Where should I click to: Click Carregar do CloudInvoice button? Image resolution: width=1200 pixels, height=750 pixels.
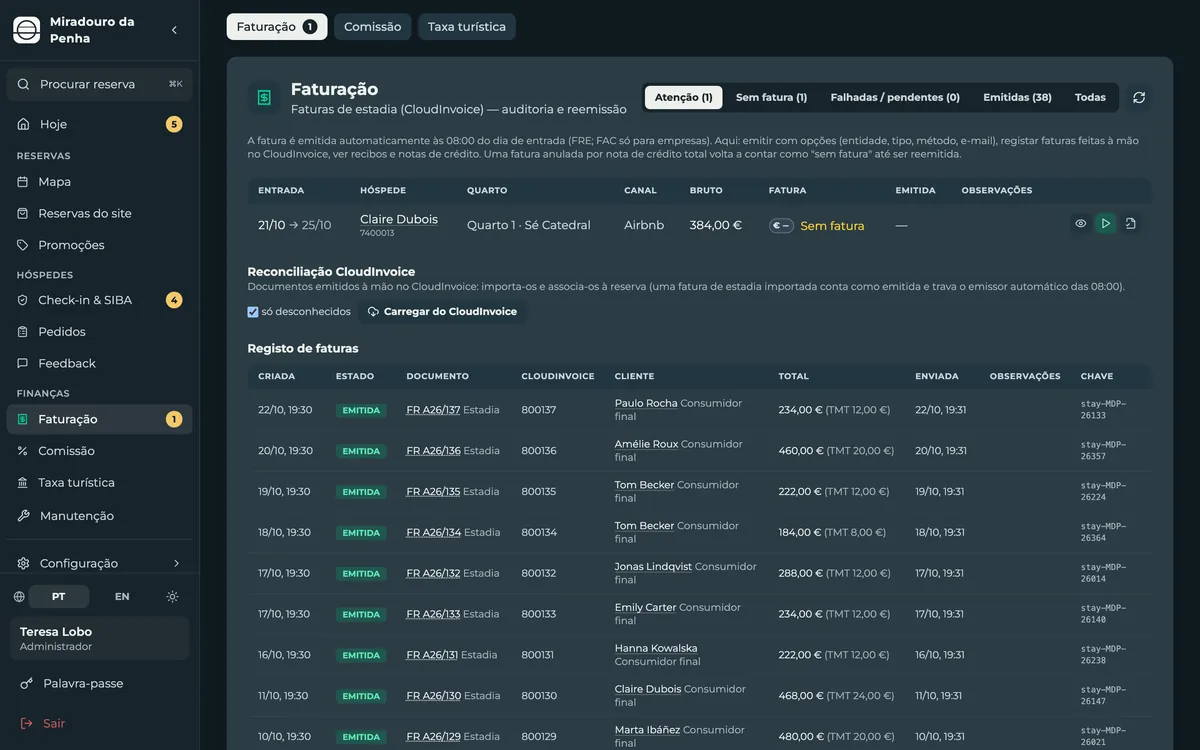(442, 312)
